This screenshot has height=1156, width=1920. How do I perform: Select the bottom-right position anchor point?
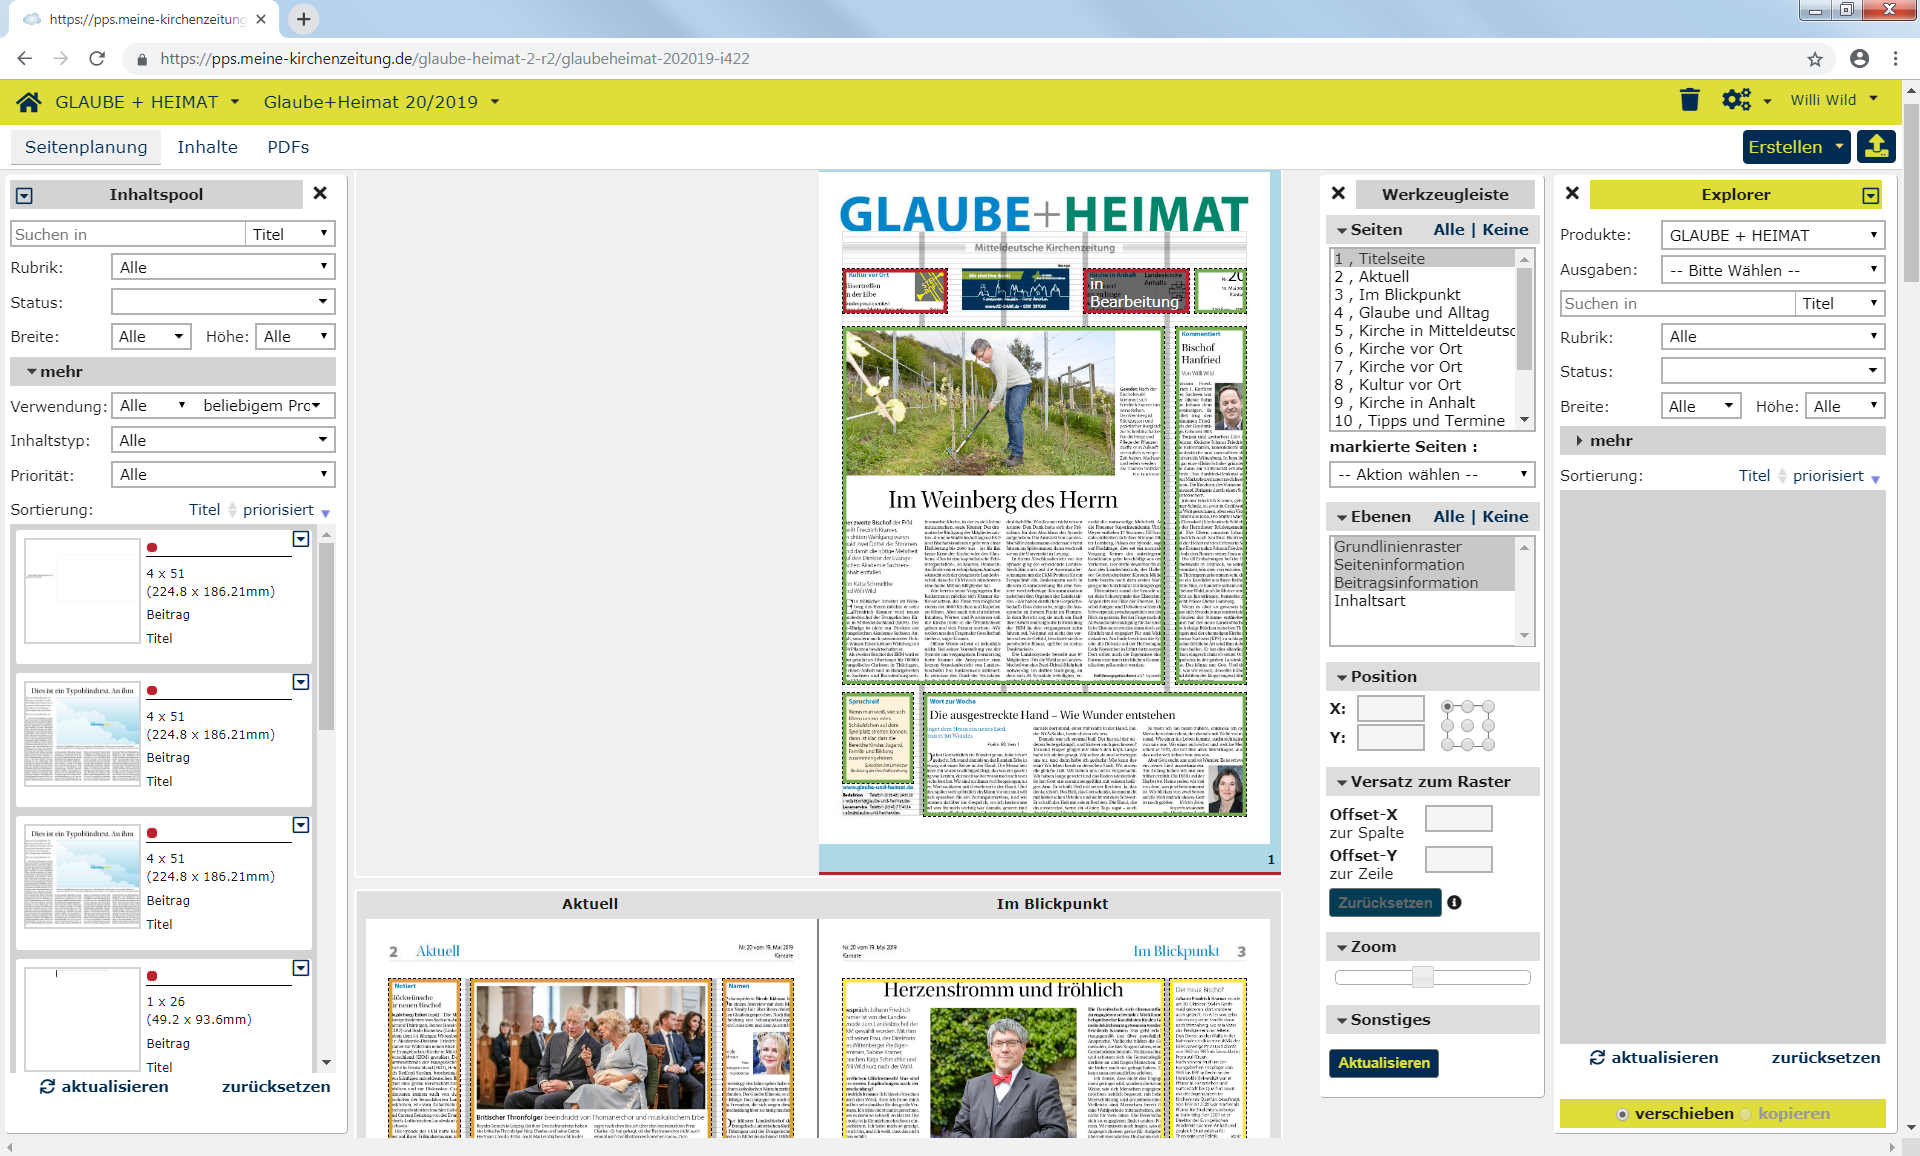click(1488, 744)
